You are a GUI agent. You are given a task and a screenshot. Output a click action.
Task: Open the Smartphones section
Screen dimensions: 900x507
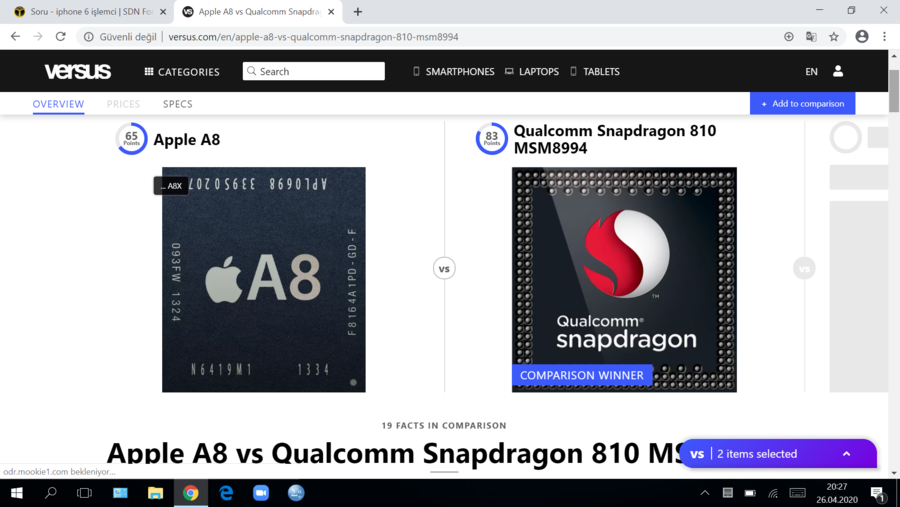(453, 72)
